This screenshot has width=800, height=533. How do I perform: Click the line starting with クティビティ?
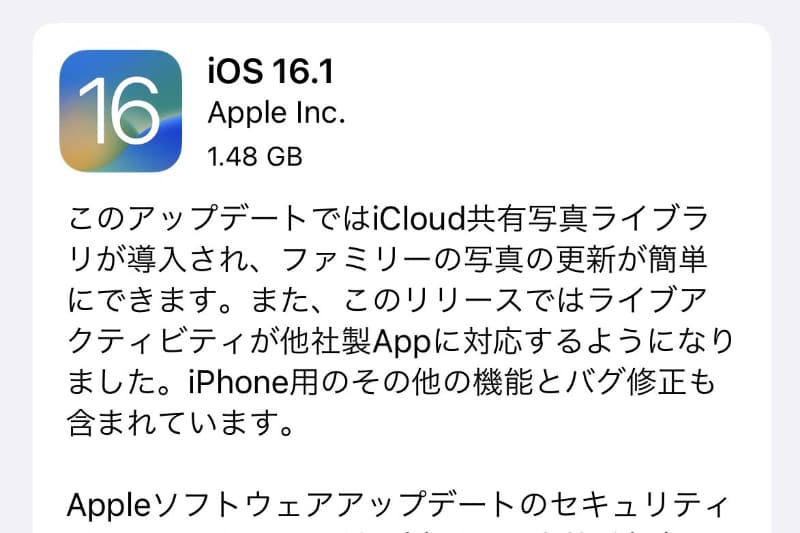point(401,341)
